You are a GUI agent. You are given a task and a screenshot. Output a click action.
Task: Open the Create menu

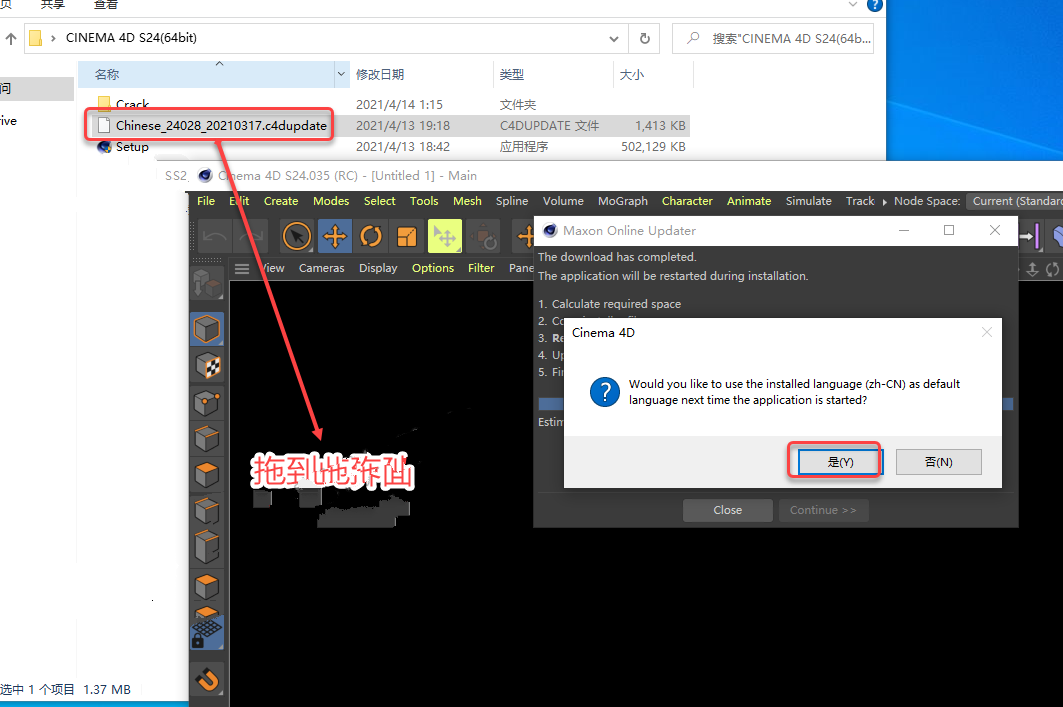pos(281,201)
